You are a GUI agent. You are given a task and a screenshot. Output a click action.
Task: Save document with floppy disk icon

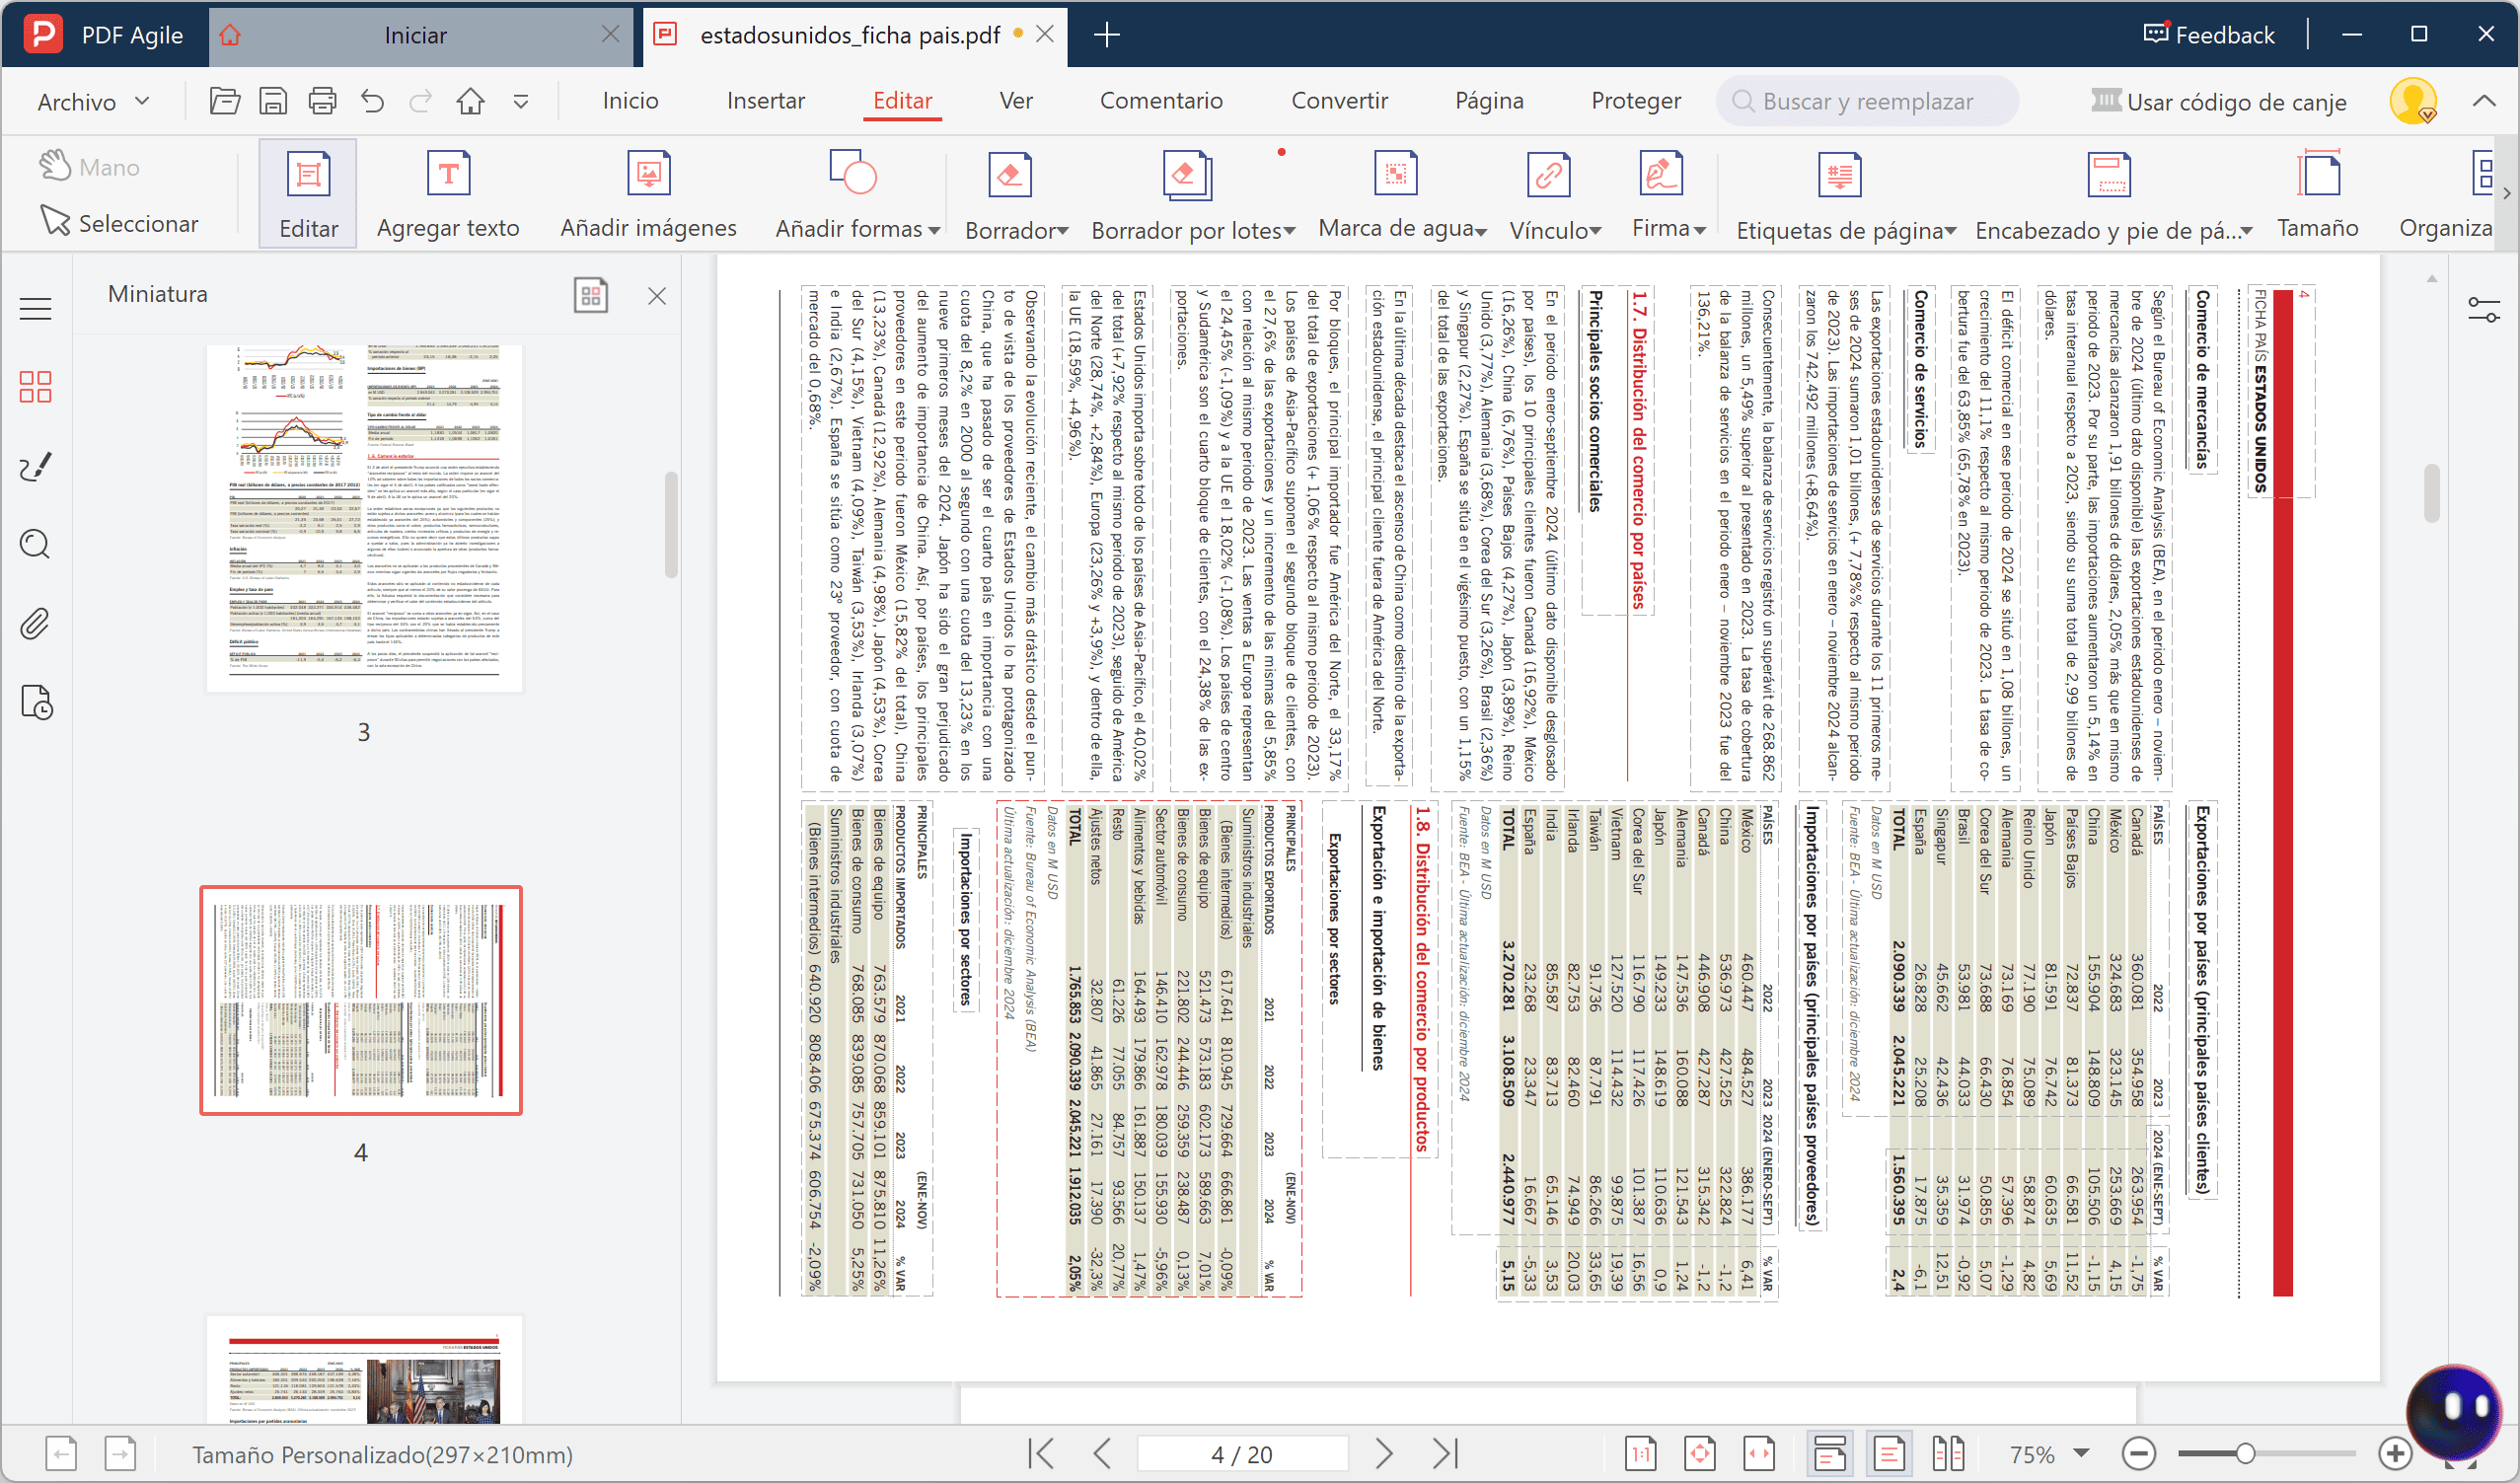[x=273, y=101]
